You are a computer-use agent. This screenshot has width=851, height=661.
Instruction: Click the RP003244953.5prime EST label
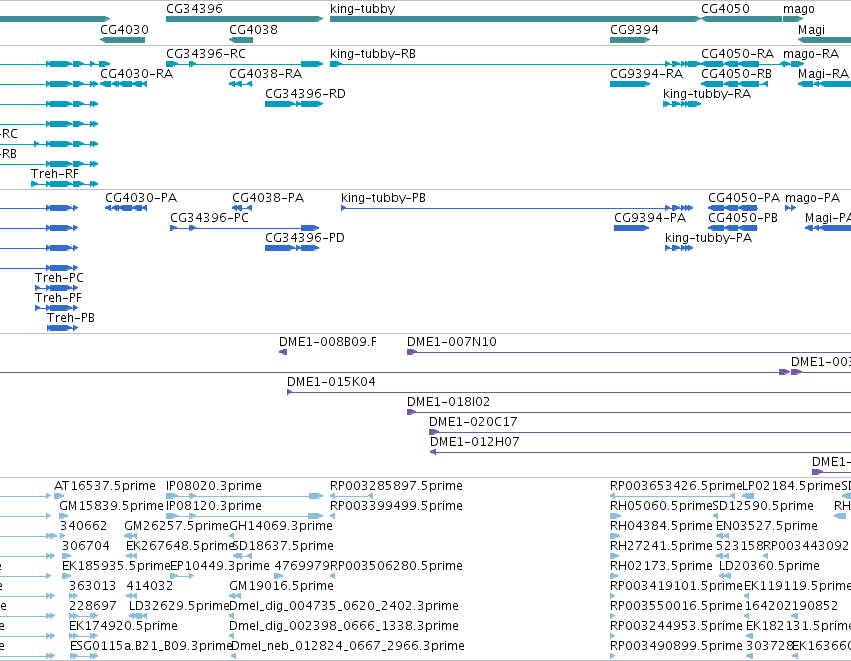[x=676, y=627]
